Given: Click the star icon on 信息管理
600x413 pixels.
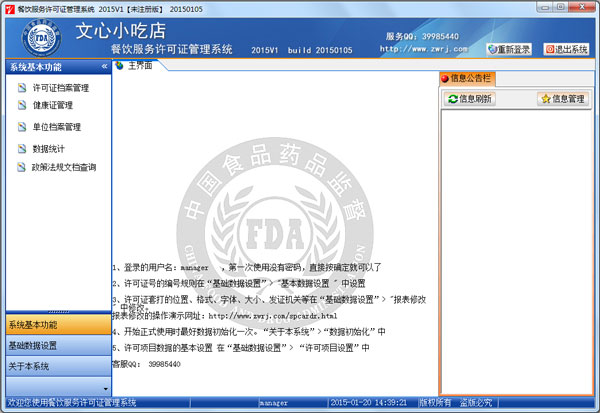Looking at the screenshot, I should tap(546, 99).
